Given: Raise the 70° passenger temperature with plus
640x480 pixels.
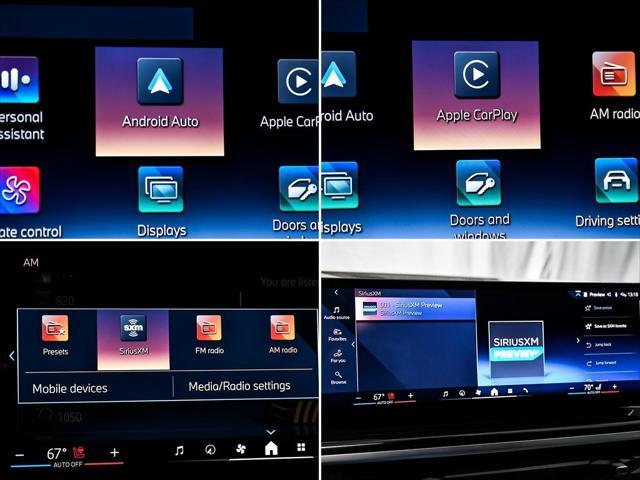Looking at the screenshot, I should pyautogui.click(x=615, y=386).
